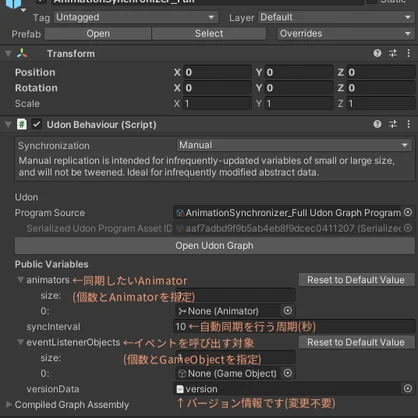Collapse the Transform component foldout
The height and width of the screenshot is (418, 418).
8,53
